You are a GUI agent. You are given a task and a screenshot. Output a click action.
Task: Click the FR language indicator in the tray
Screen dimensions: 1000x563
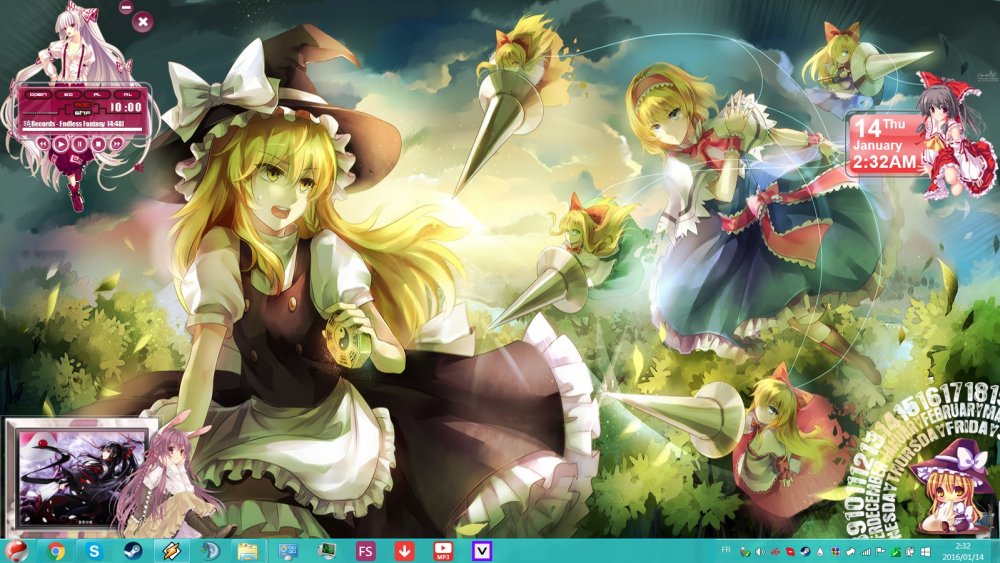pos(726,550)
